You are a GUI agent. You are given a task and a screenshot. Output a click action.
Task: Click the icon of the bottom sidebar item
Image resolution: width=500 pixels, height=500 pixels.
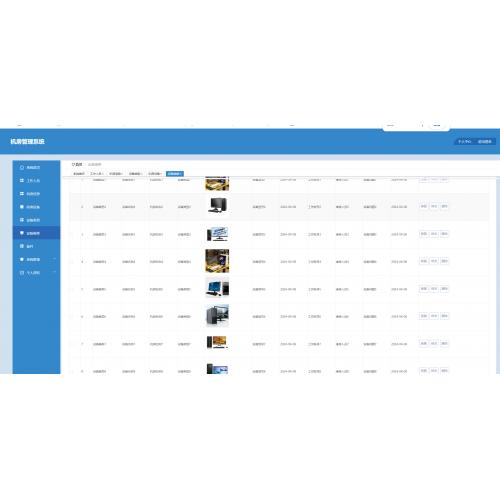click(22, 272)
